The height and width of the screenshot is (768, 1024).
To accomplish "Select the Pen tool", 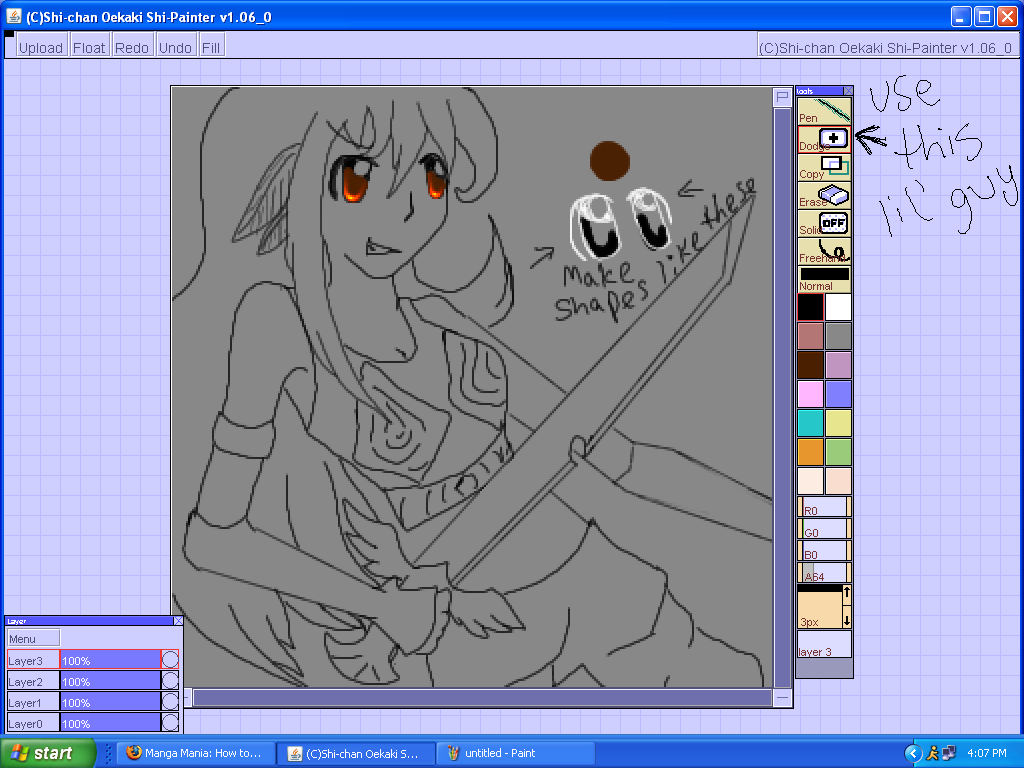I will (x=824, y=111).
